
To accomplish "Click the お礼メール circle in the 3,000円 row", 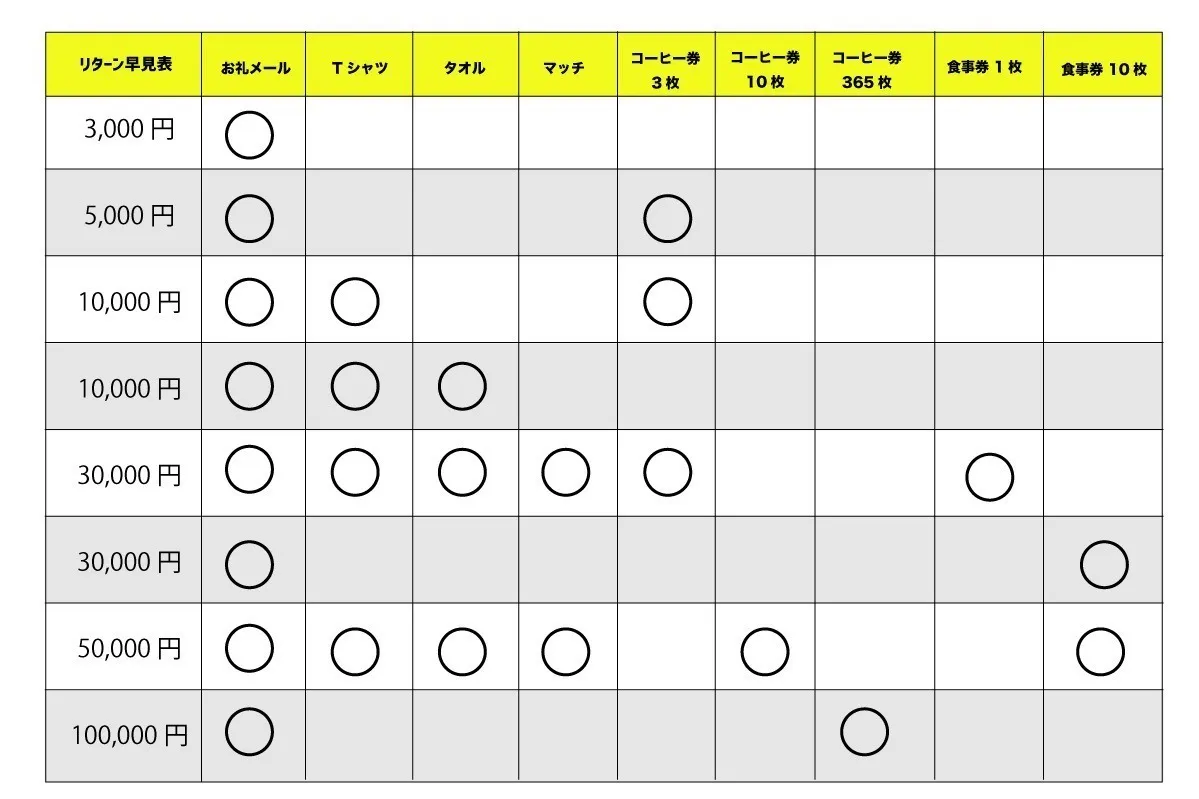I will (249, 135).
